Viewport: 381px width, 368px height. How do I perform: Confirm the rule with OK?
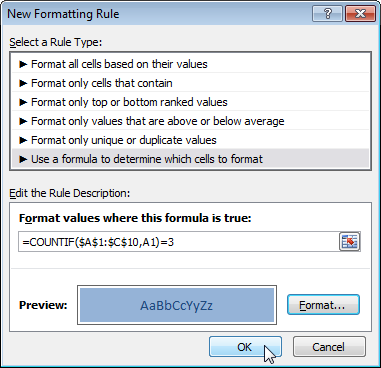tap(245, 347)
